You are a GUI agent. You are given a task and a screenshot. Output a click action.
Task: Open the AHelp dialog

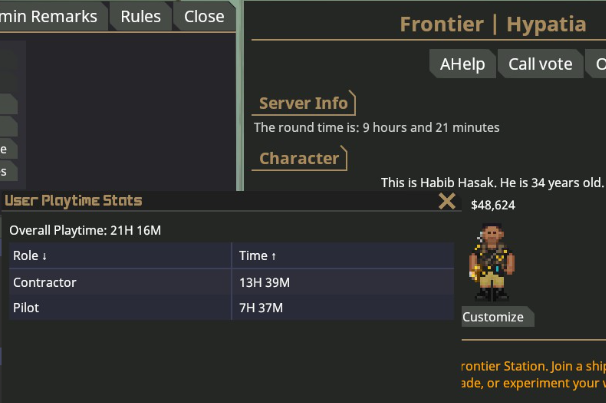(462, 64)
